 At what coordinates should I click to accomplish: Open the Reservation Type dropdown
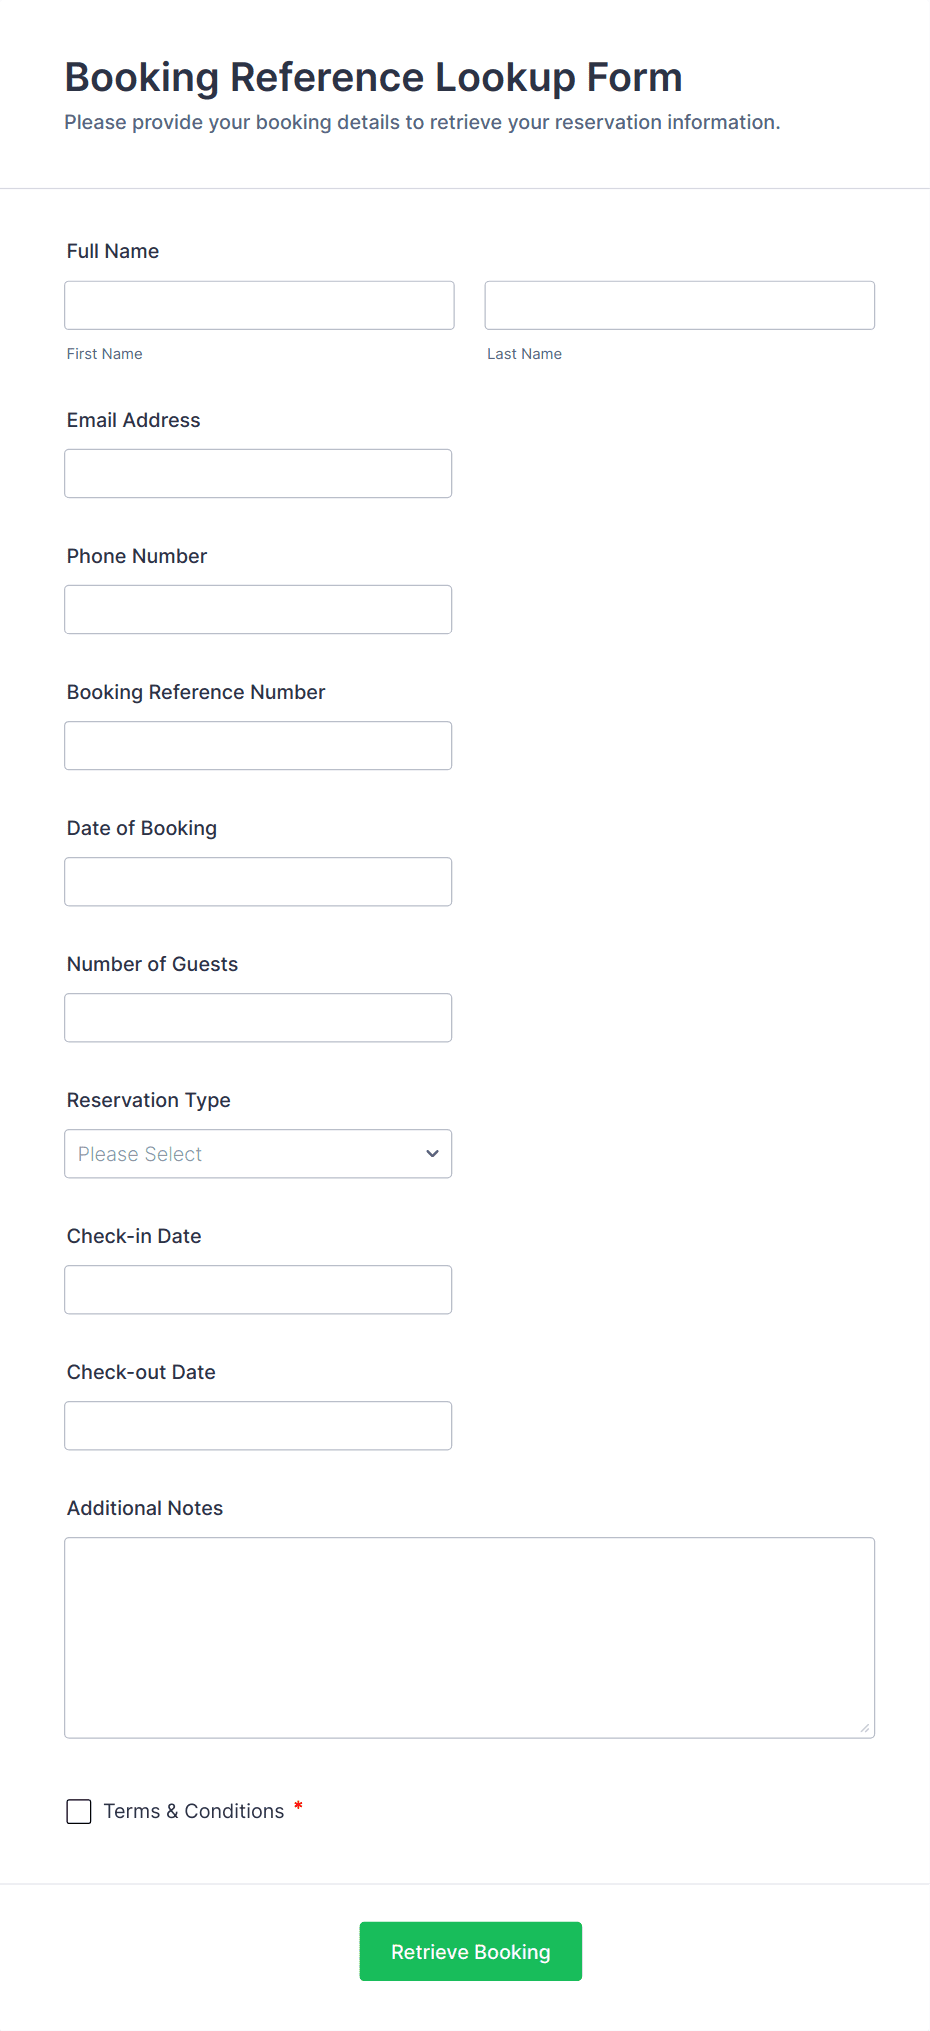coord(240,1153)
